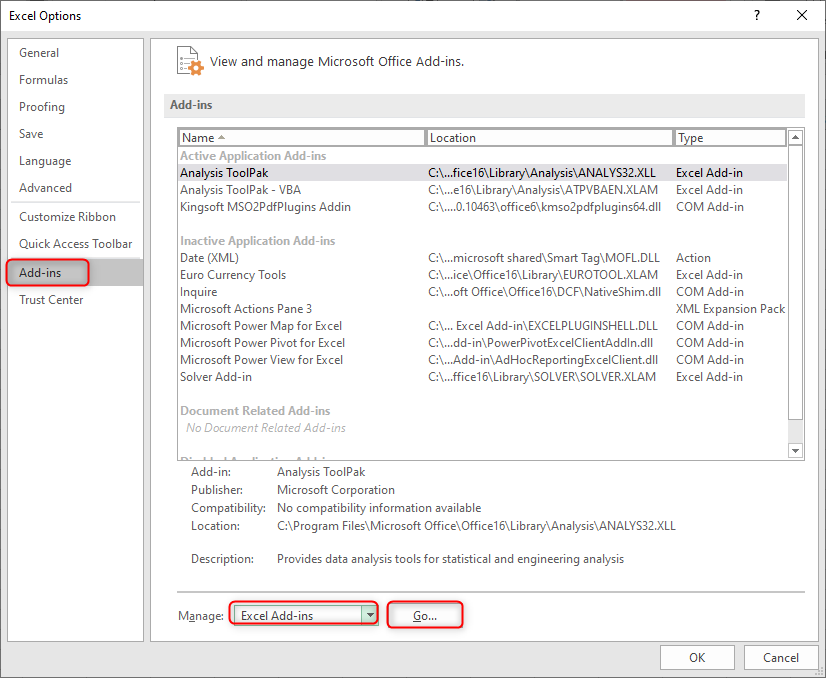Click the list scroll up arrow

coord(795,137)
